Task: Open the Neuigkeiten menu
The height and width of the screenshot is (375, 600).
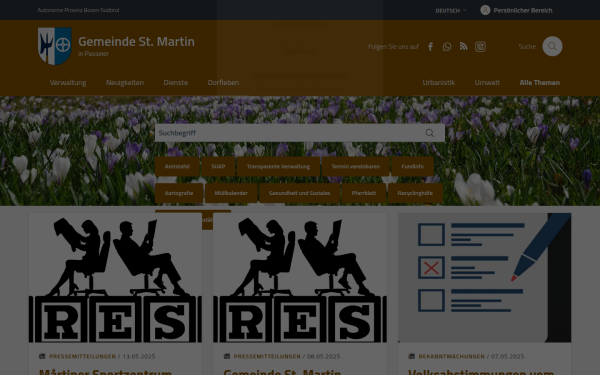Action: [x=125, y=83]
